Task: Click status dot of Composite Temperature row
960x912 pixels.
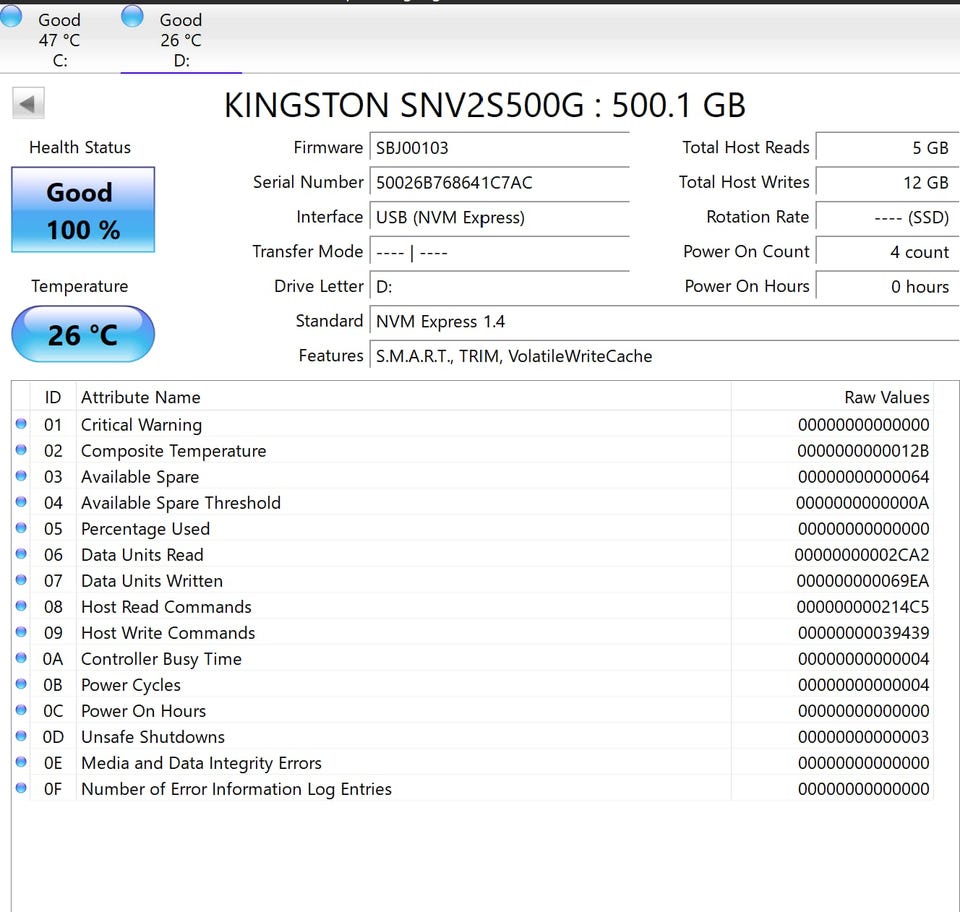Action: click(x=21, y=450)
